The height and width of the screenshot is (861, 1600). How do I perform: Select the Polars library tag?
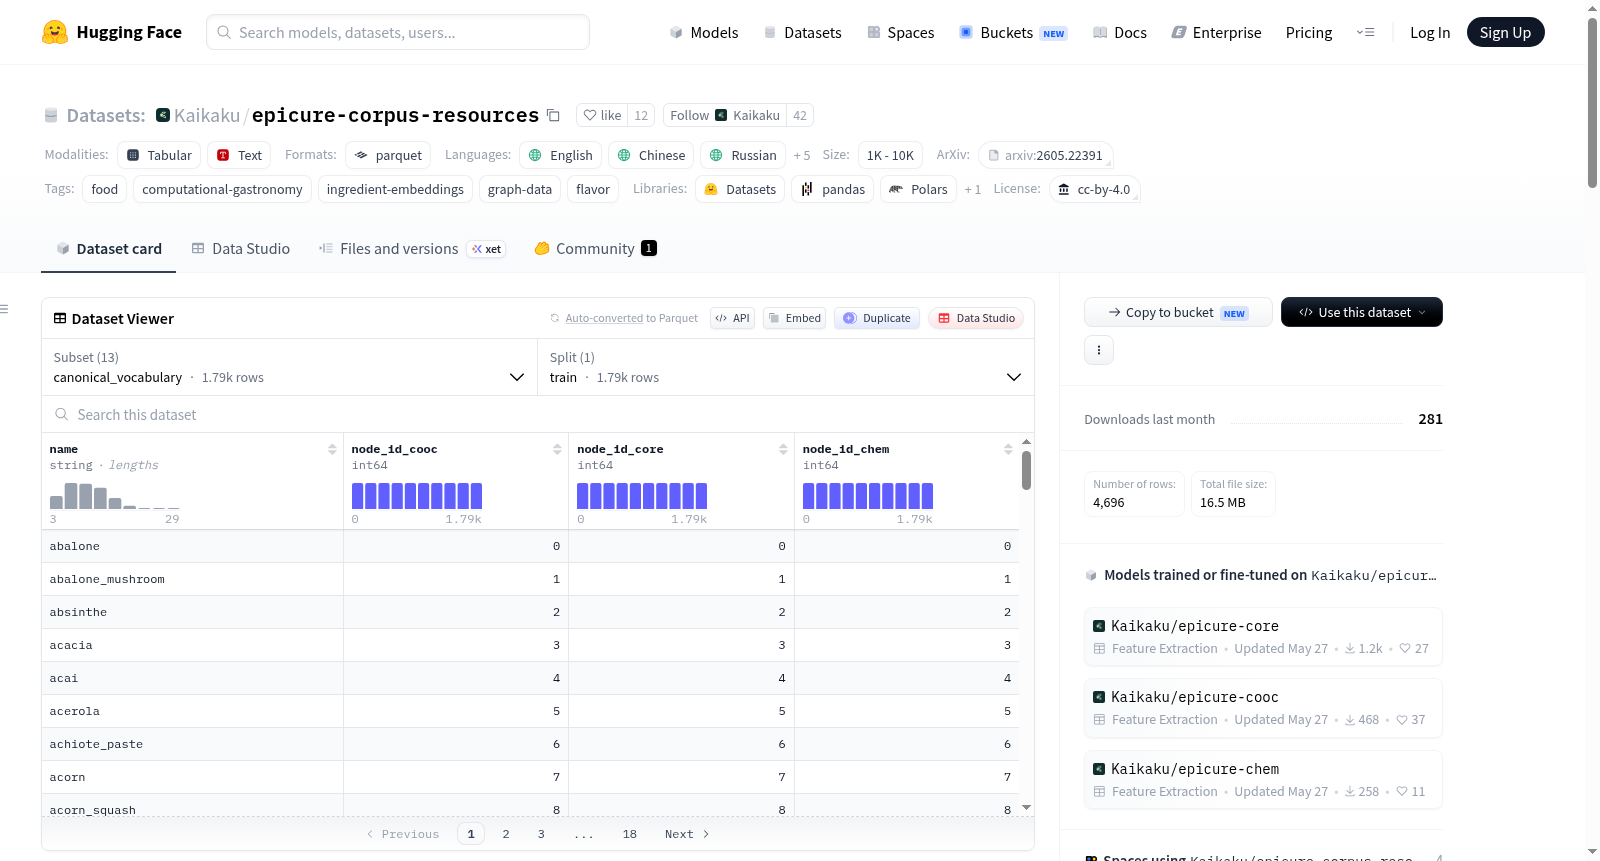[x=918, y=189]
